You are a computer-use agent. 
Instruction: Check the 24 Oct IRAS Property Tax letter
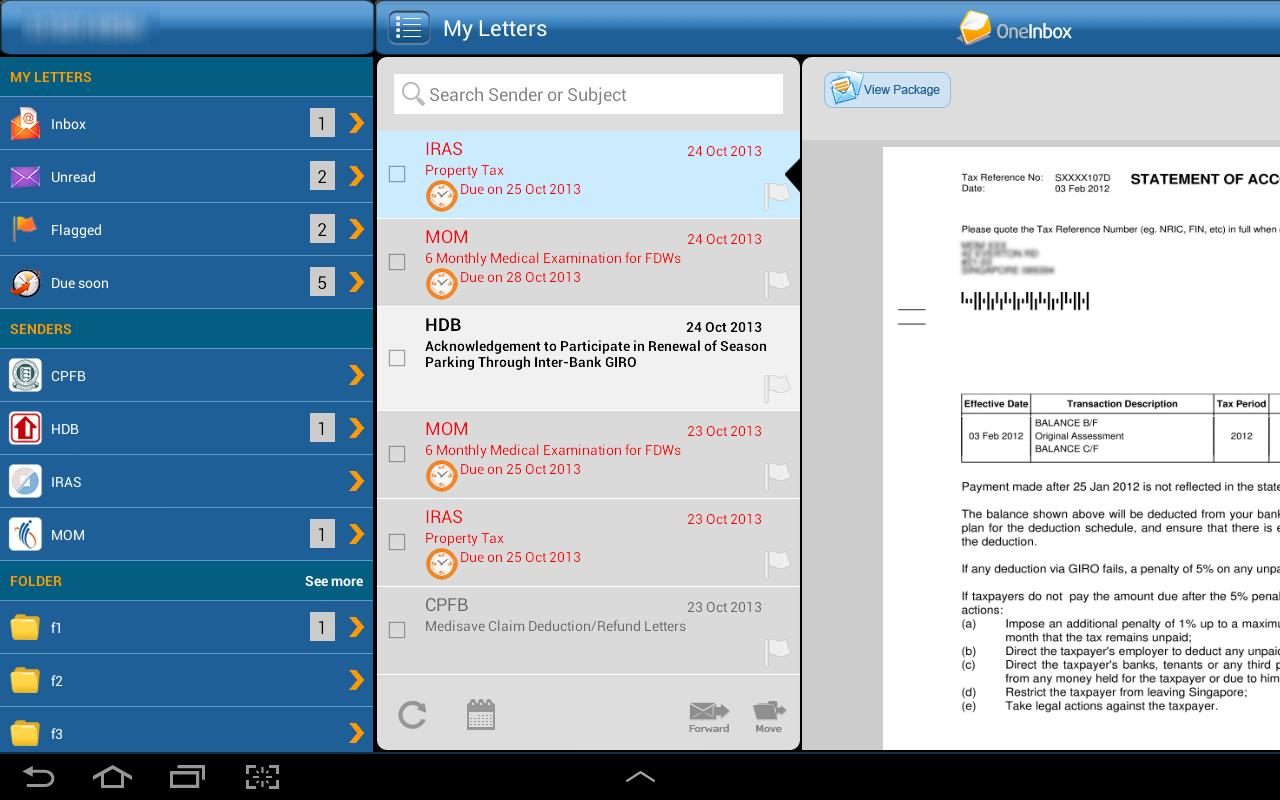(x=397, y=174)
